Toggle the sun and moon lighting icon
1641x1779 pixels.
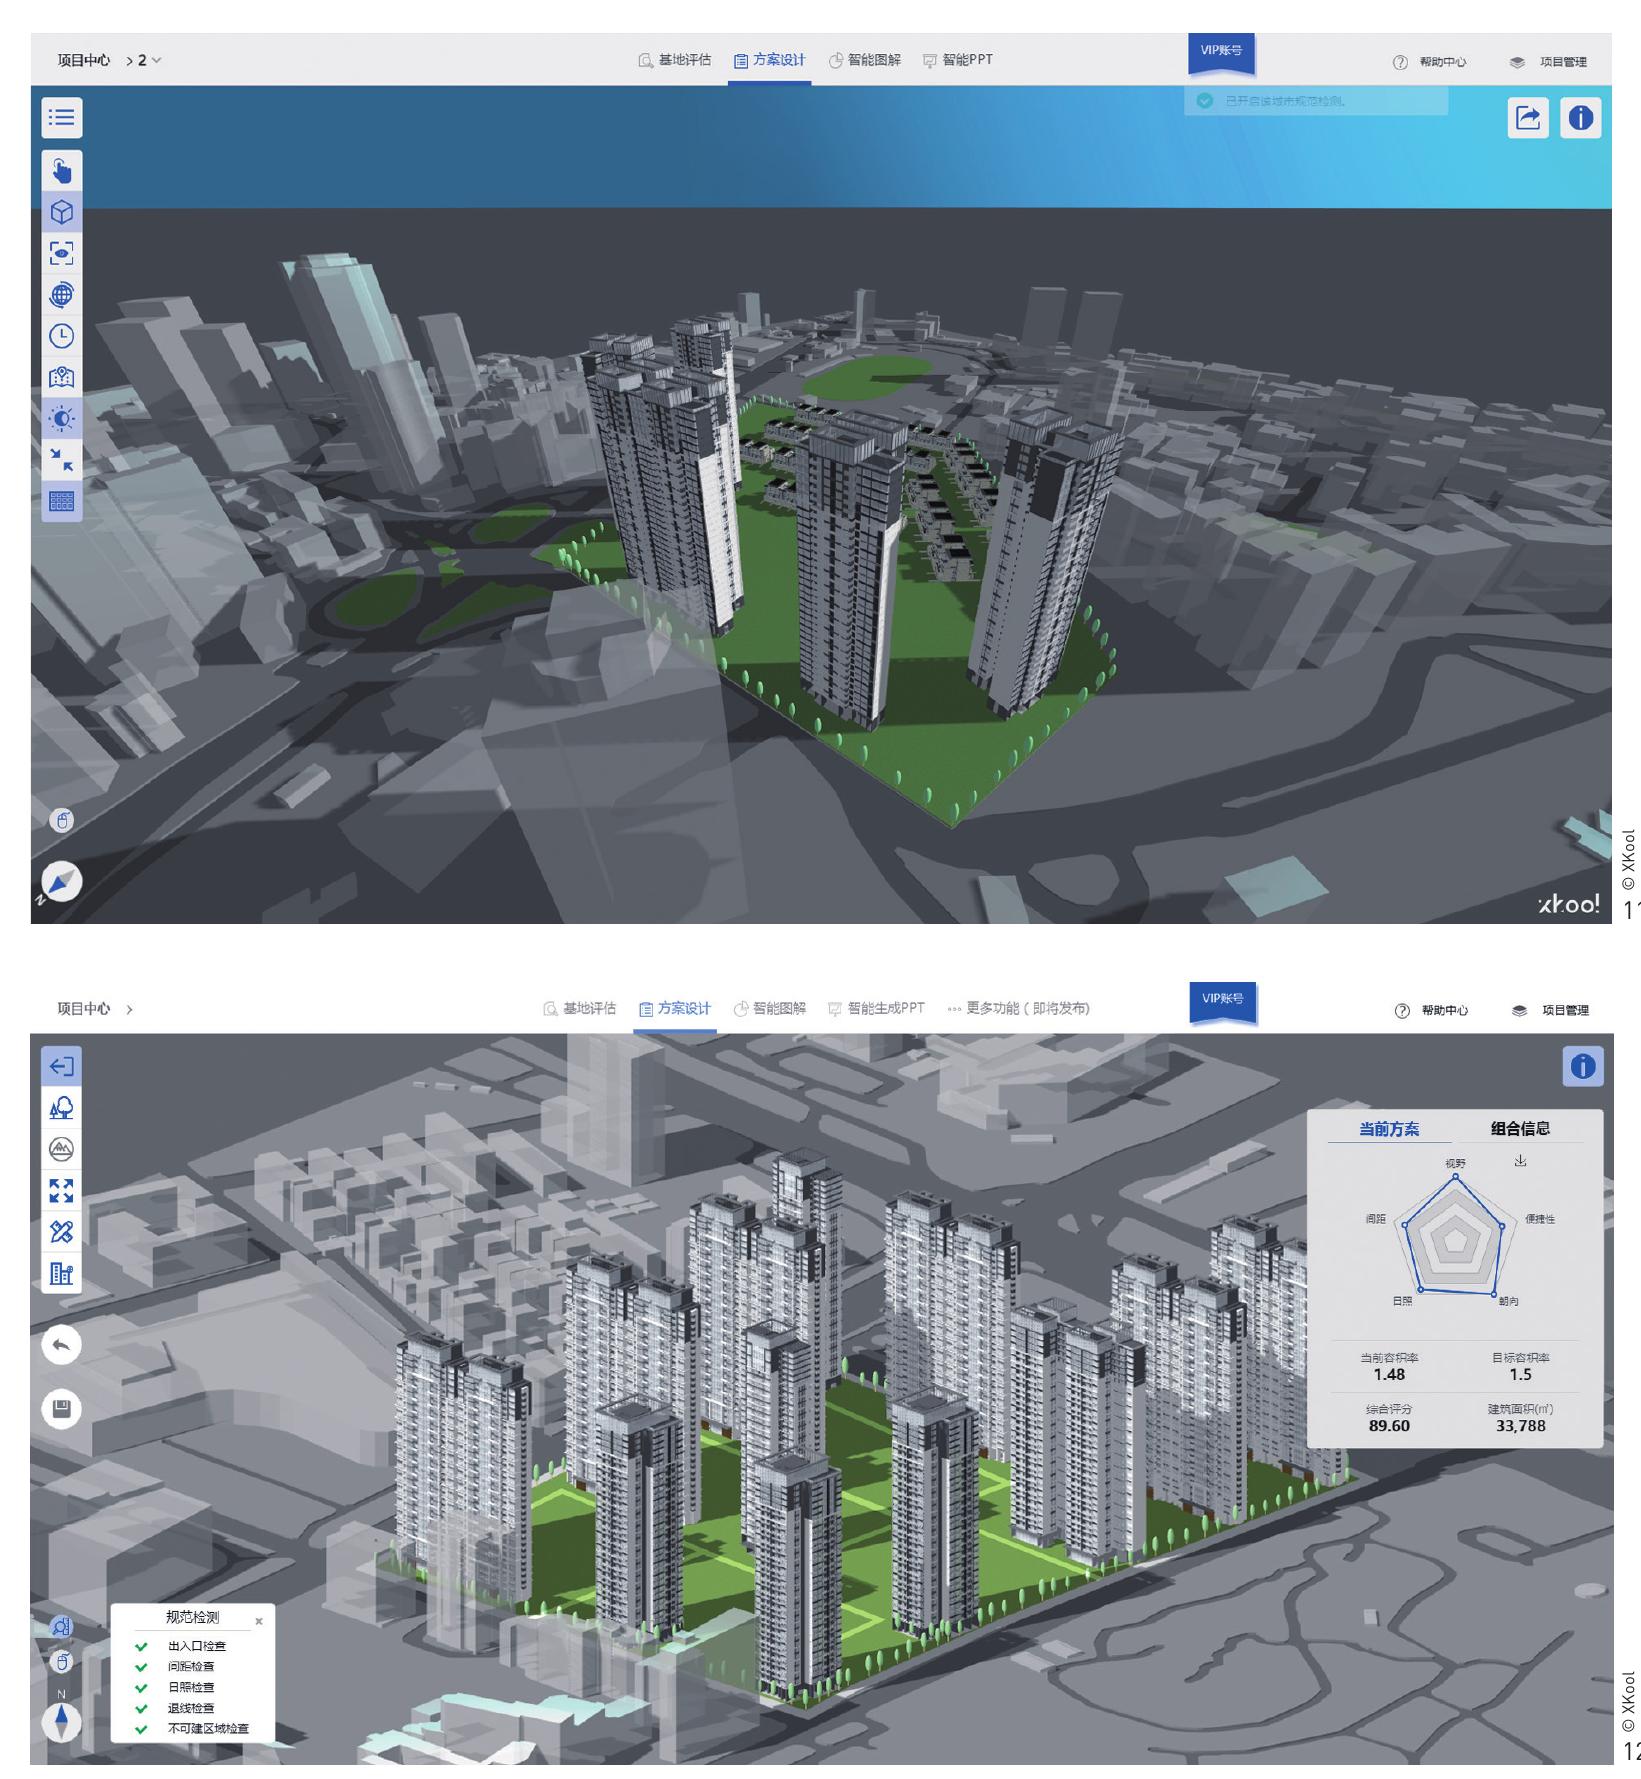point(61,419)
